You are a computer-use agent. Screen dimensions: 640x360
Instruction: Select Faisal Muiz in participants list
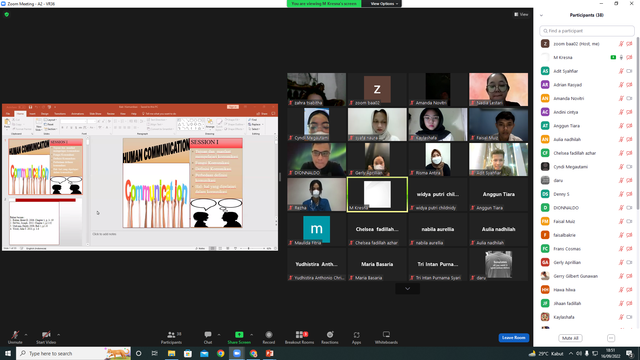(587, 221)
